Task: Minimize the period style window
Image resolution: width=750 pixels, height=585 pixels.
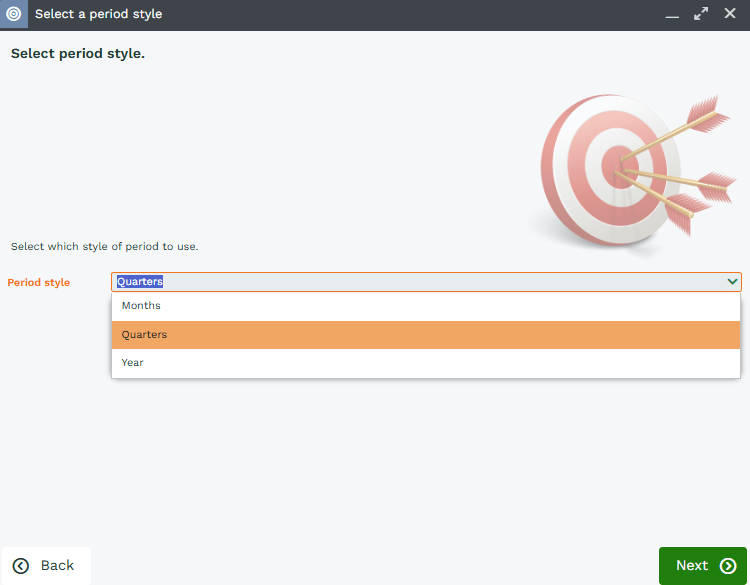Action: click(x=672, y=15)
